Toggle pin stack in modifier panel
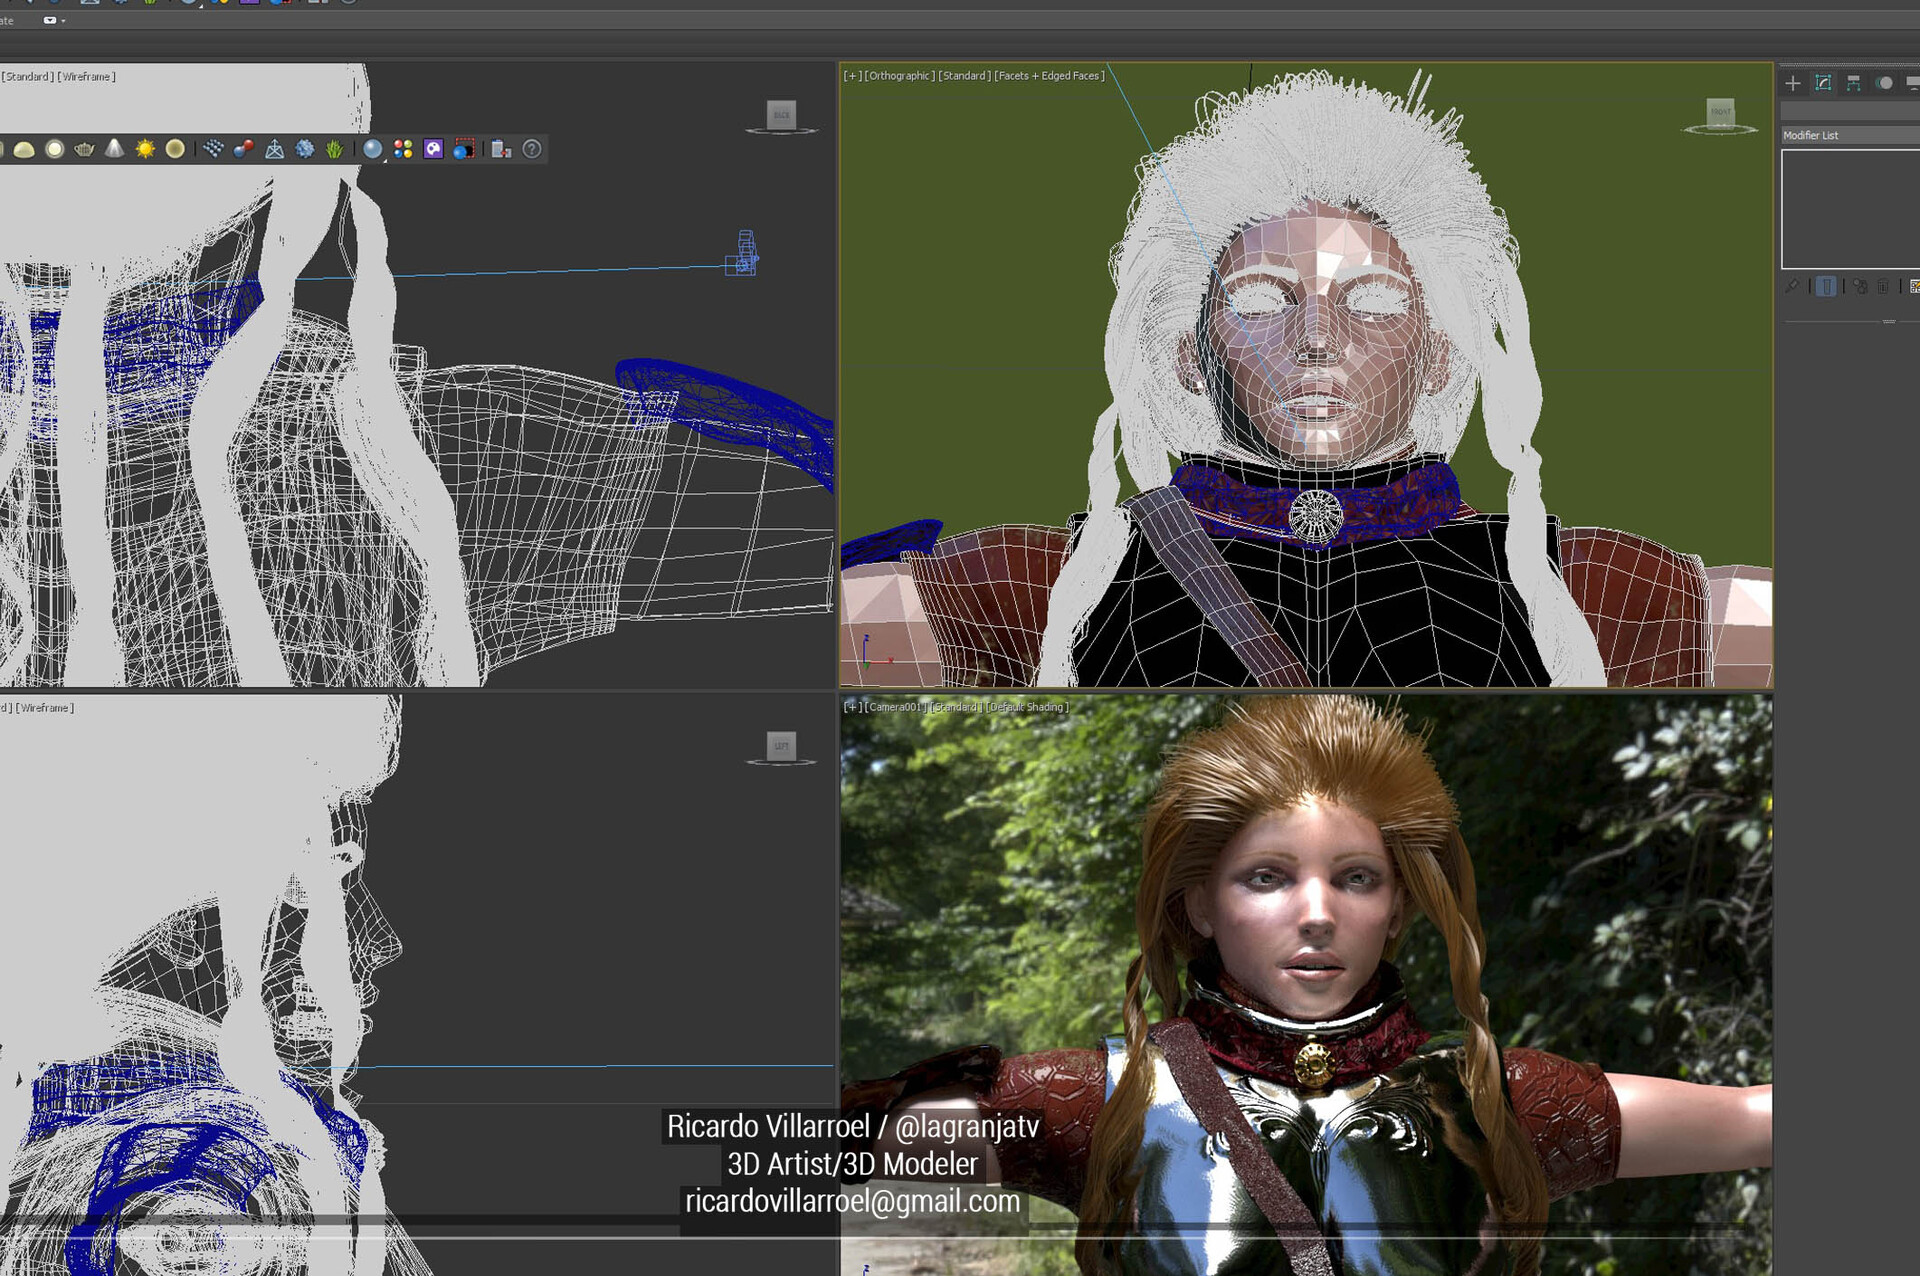1920x1276 pixels. coord(1792,287)
